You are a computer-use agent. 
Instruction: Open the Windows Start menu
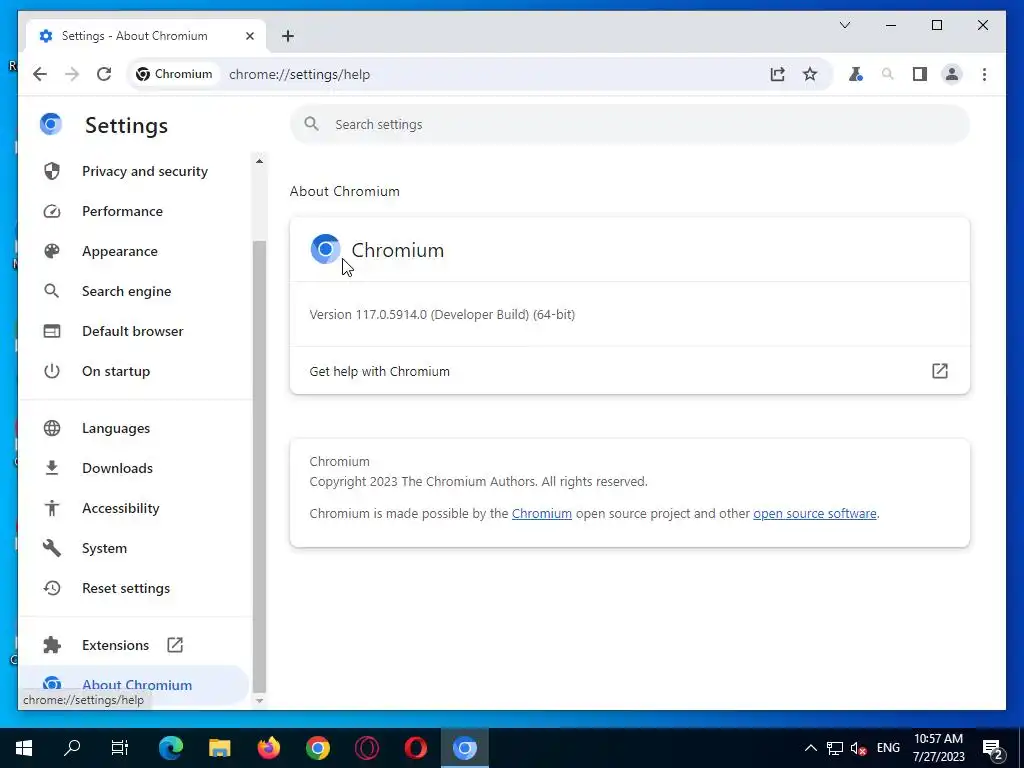[x=24, y=748]
